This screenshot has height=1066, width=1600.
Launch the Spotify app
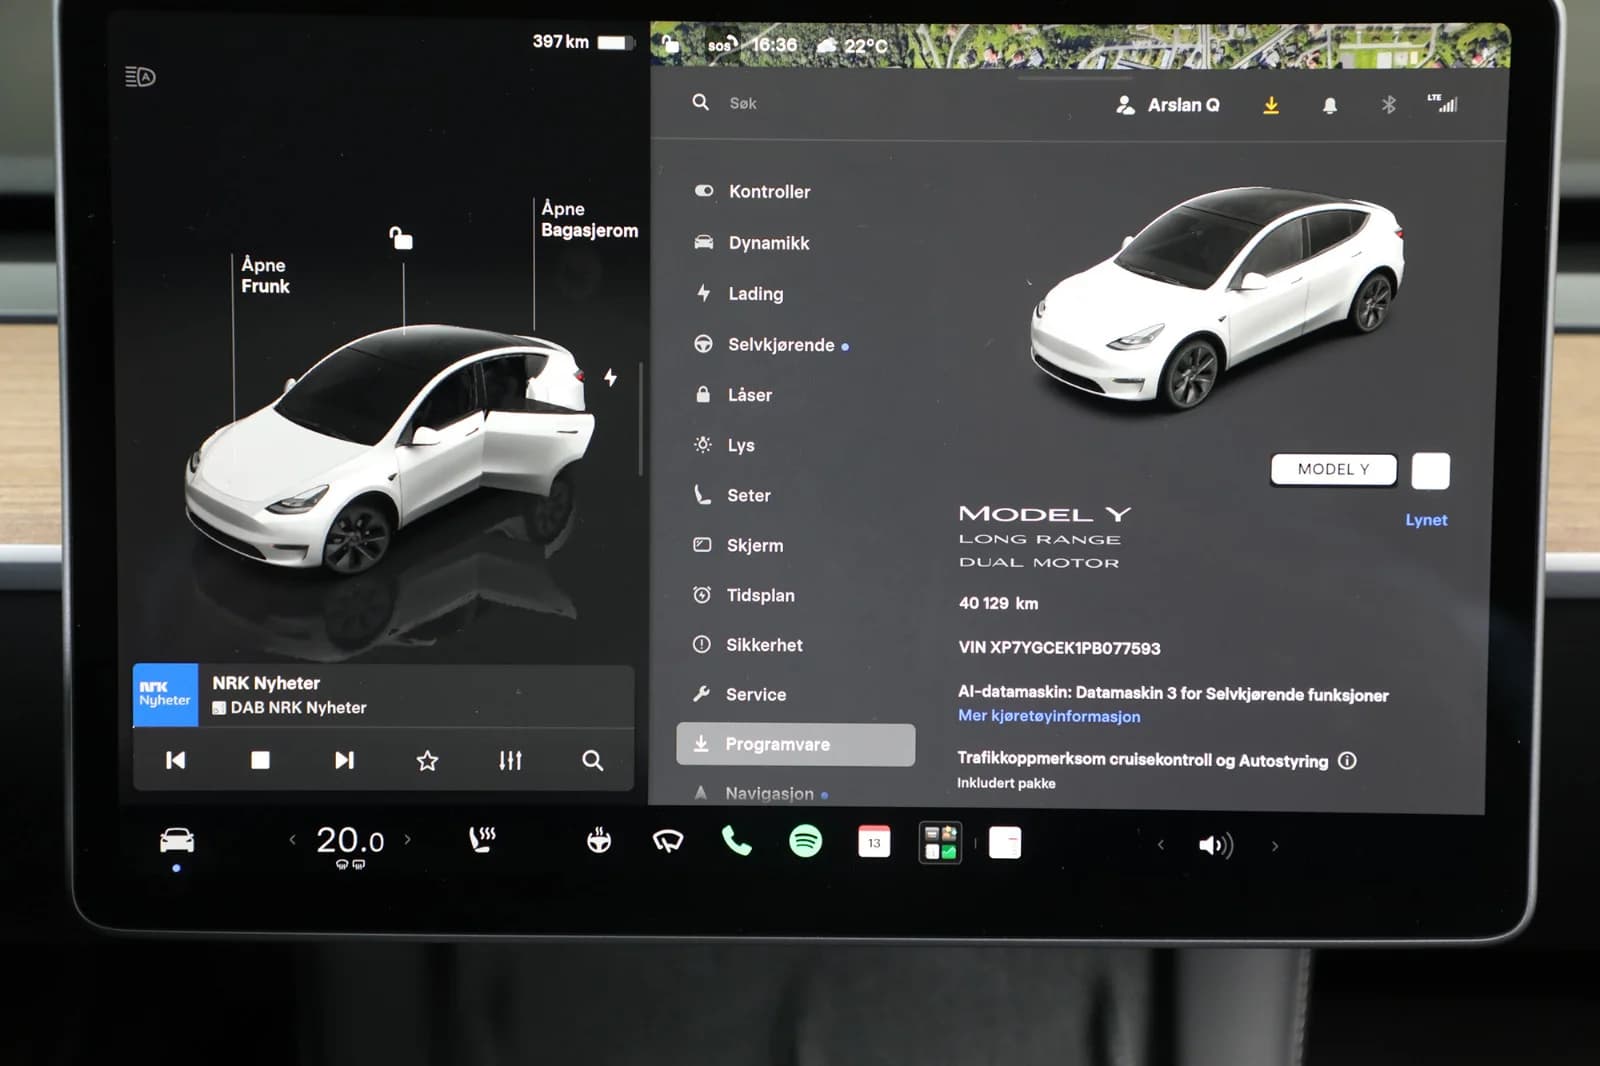click(x=806, y=841)
